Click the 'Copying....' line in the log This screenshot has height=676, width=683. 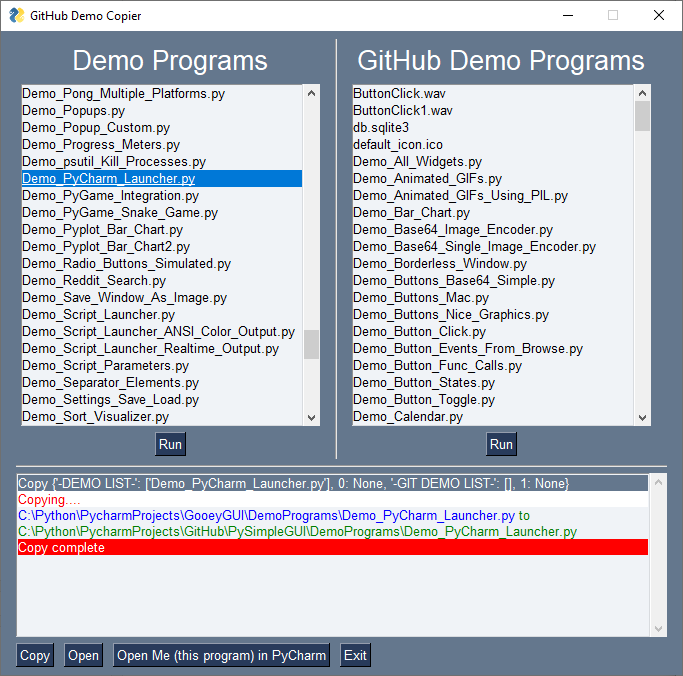[x=333, y=499]
